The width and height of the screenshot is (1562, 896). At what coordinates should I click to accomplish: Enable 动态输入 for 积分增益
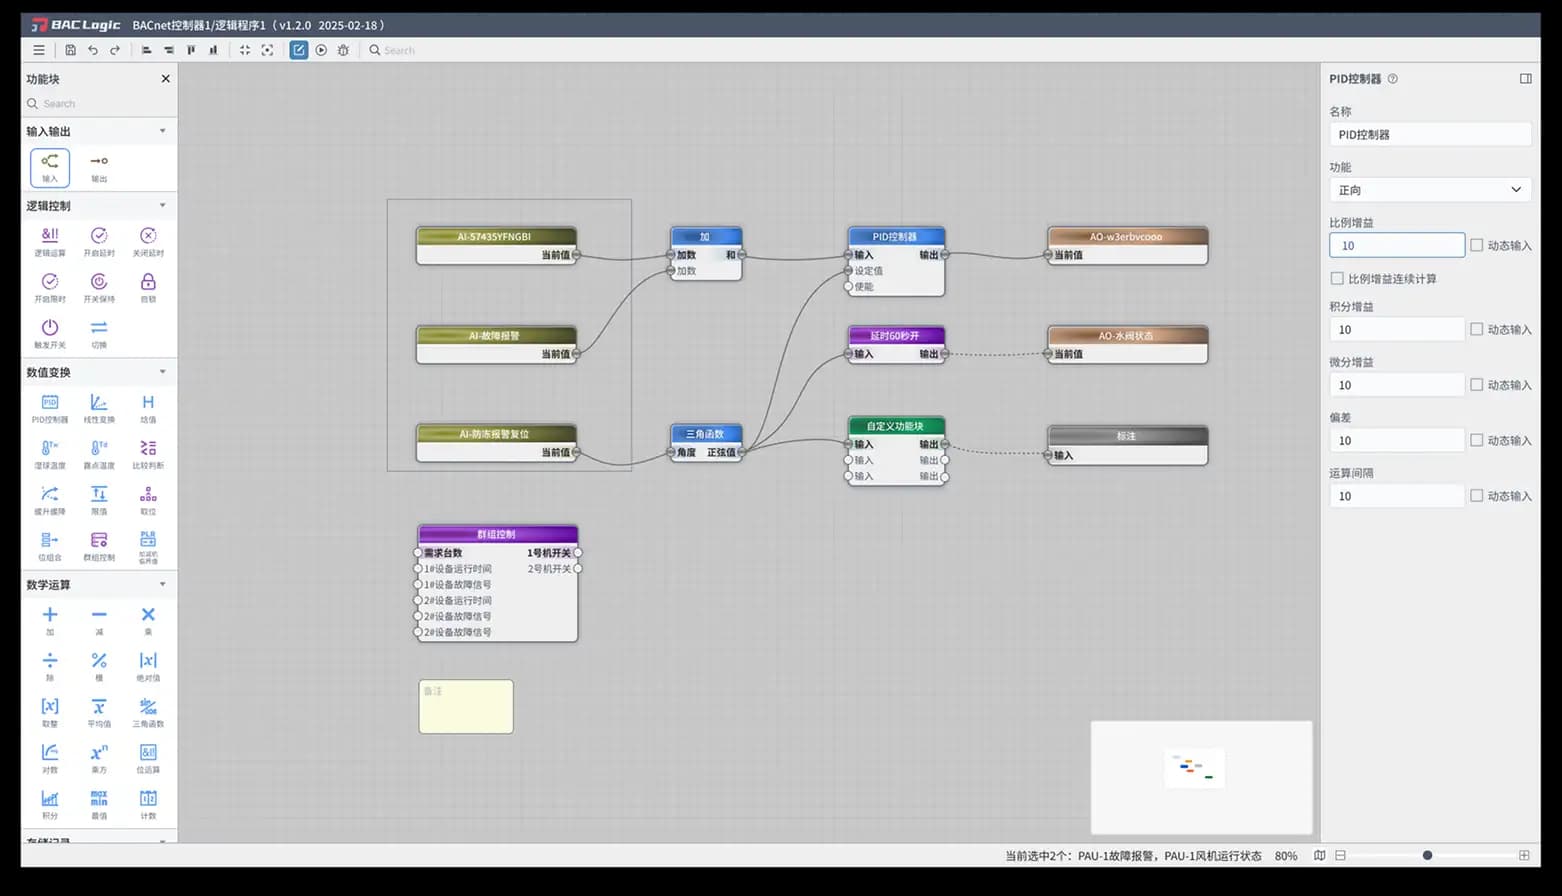click(x=1476, y=329)
